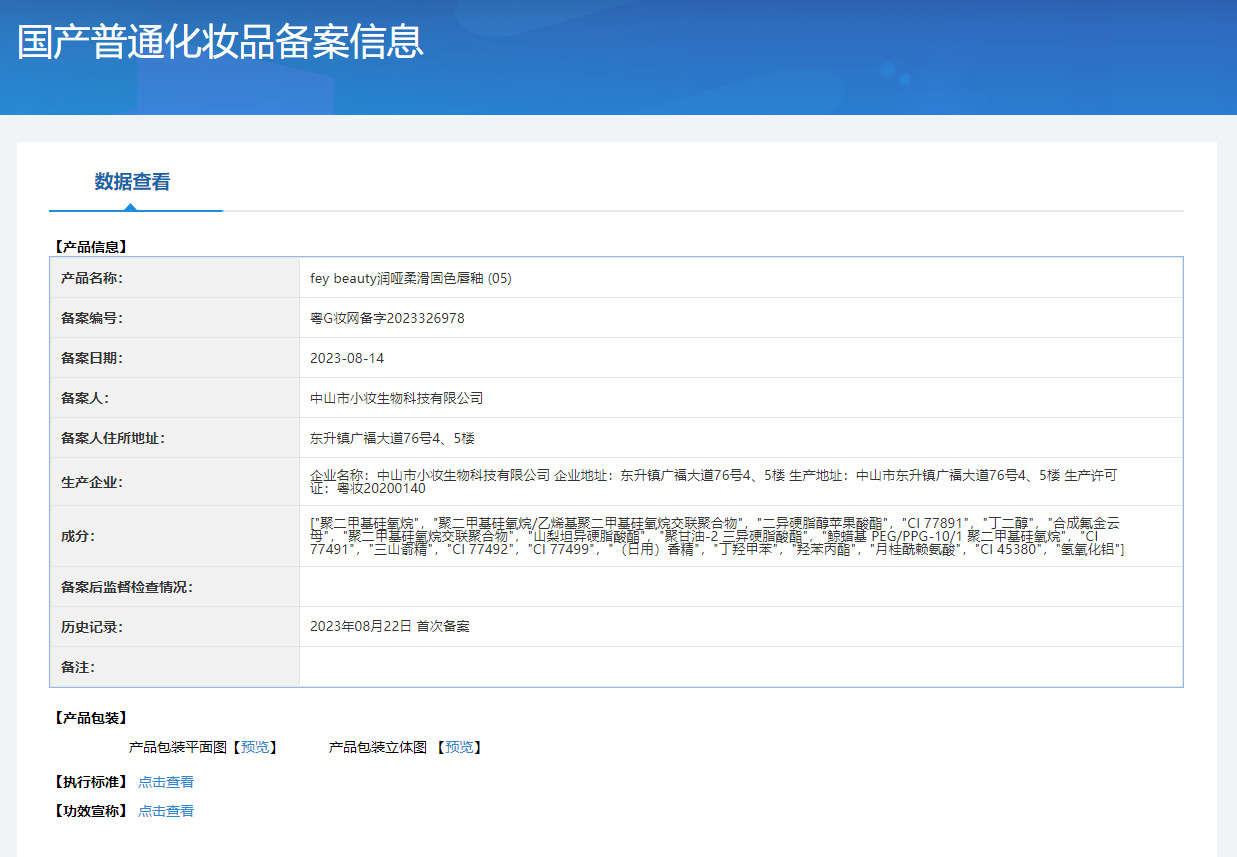Open 执行标准 via 点击查看
Screen dimensions: 1237x857
166,782
